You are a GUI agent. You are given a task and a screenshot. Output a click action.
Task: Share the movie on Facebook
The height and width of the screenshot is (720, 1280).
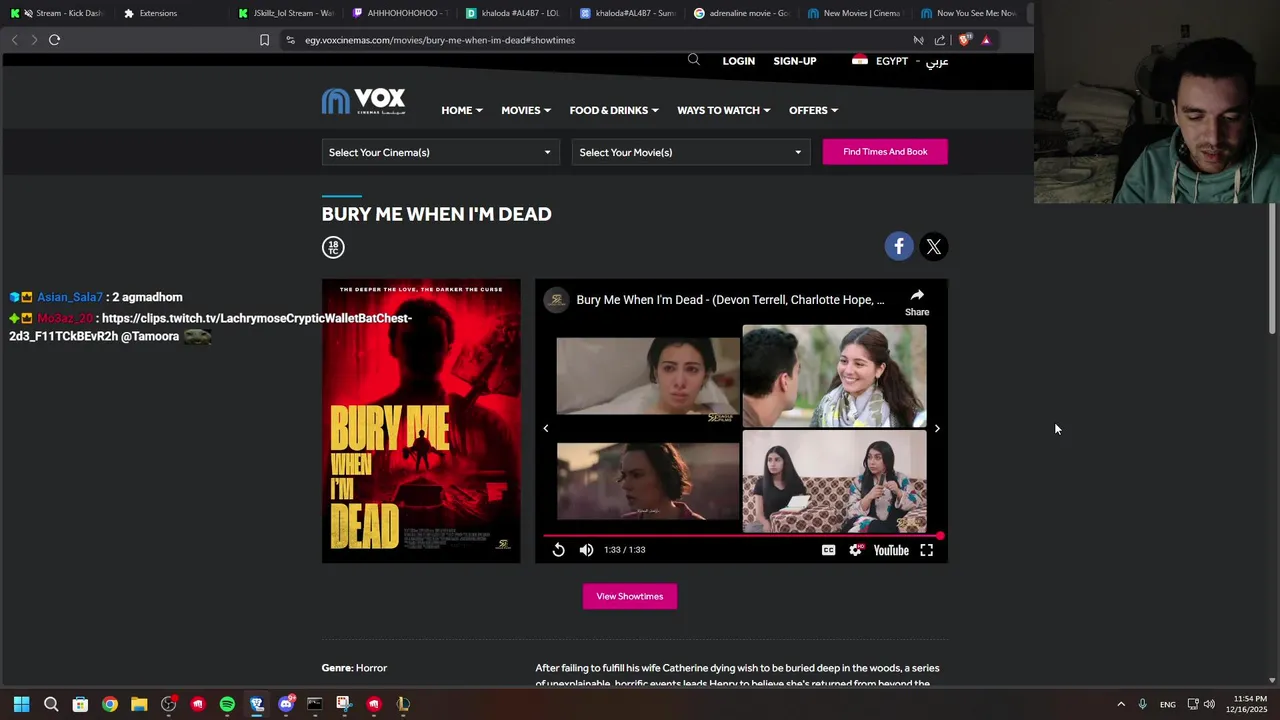(x=899, y=246)
